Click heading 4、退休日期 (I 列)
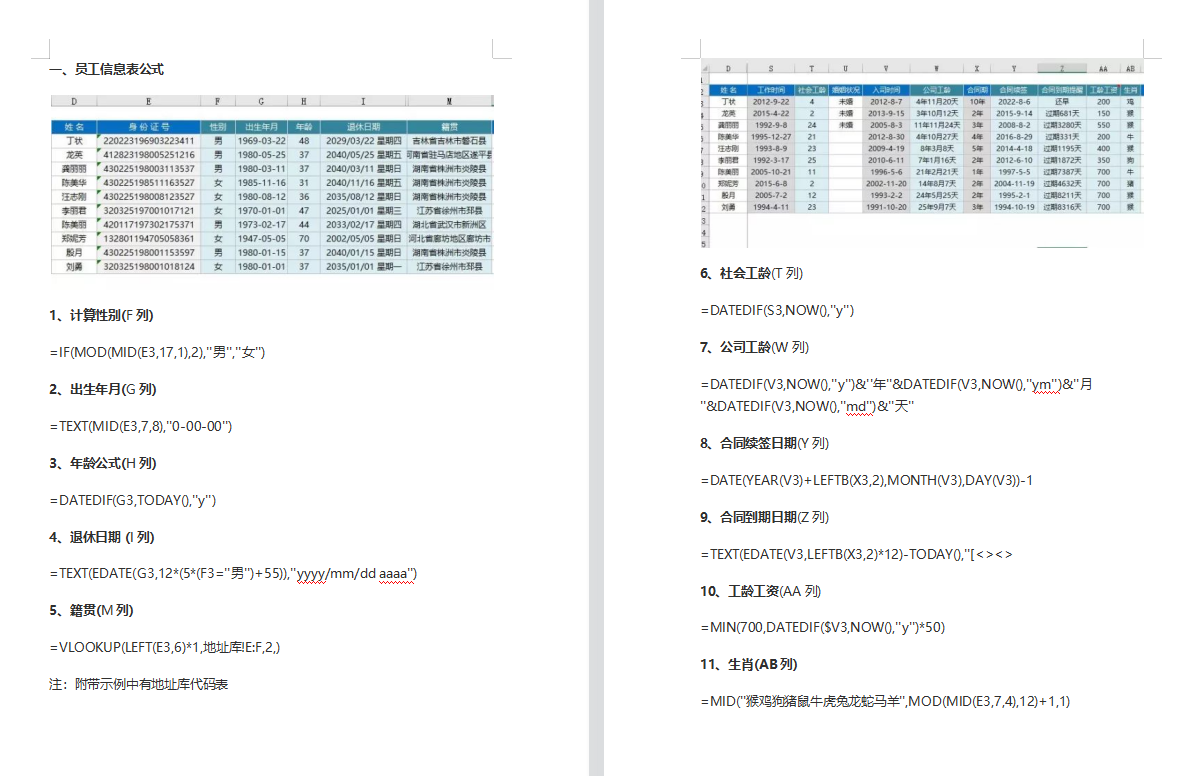The image size is (1190, 776). pos(102,538)
